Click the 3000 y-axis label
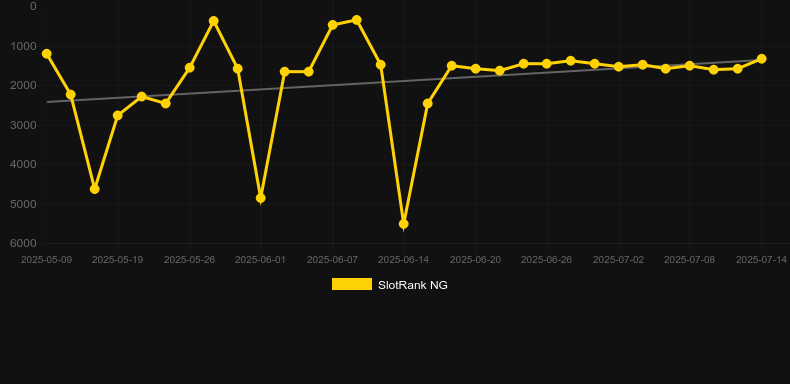 click(x=24, y=125)
